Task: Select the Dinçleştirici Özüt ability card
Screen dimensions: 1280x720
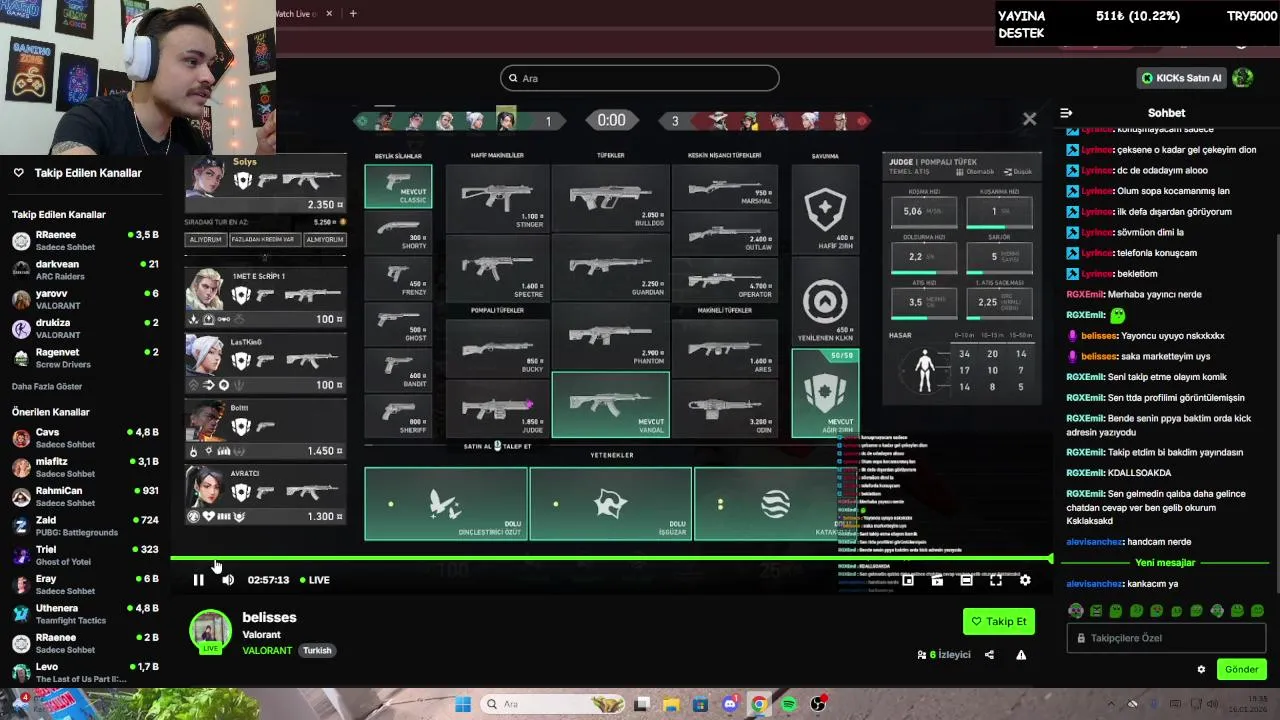Action: pyautogui.click(x=446, y=504)
